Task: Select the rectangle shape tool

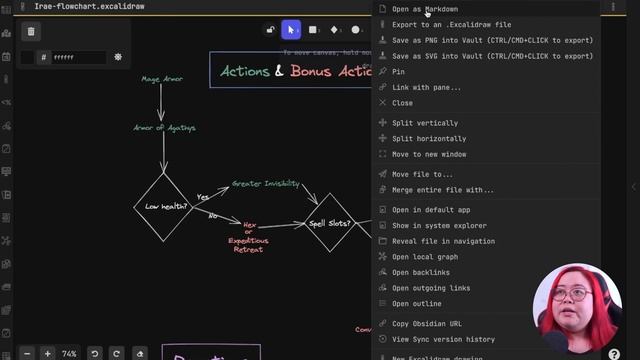Action: (x=313, y=30)
